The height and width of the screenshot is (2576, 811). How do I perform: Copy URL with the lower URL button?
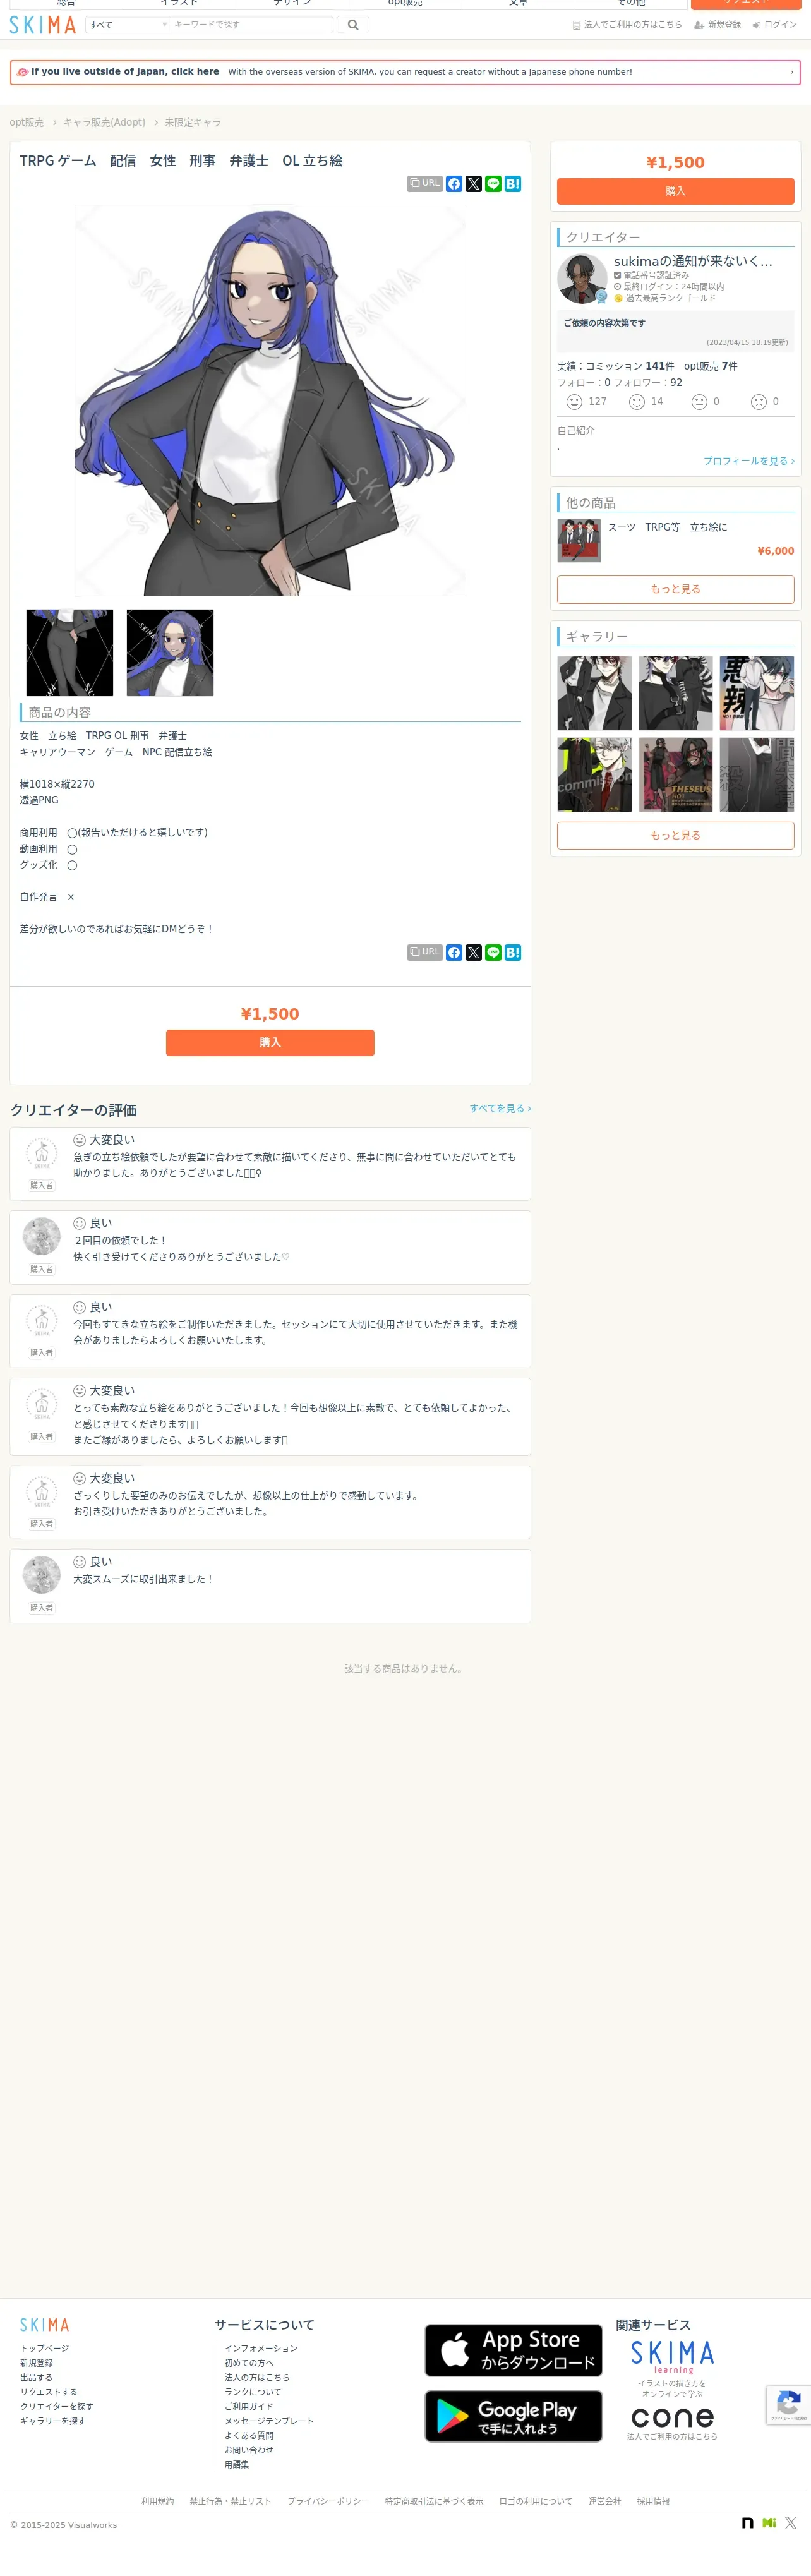[x=425, y=952]
